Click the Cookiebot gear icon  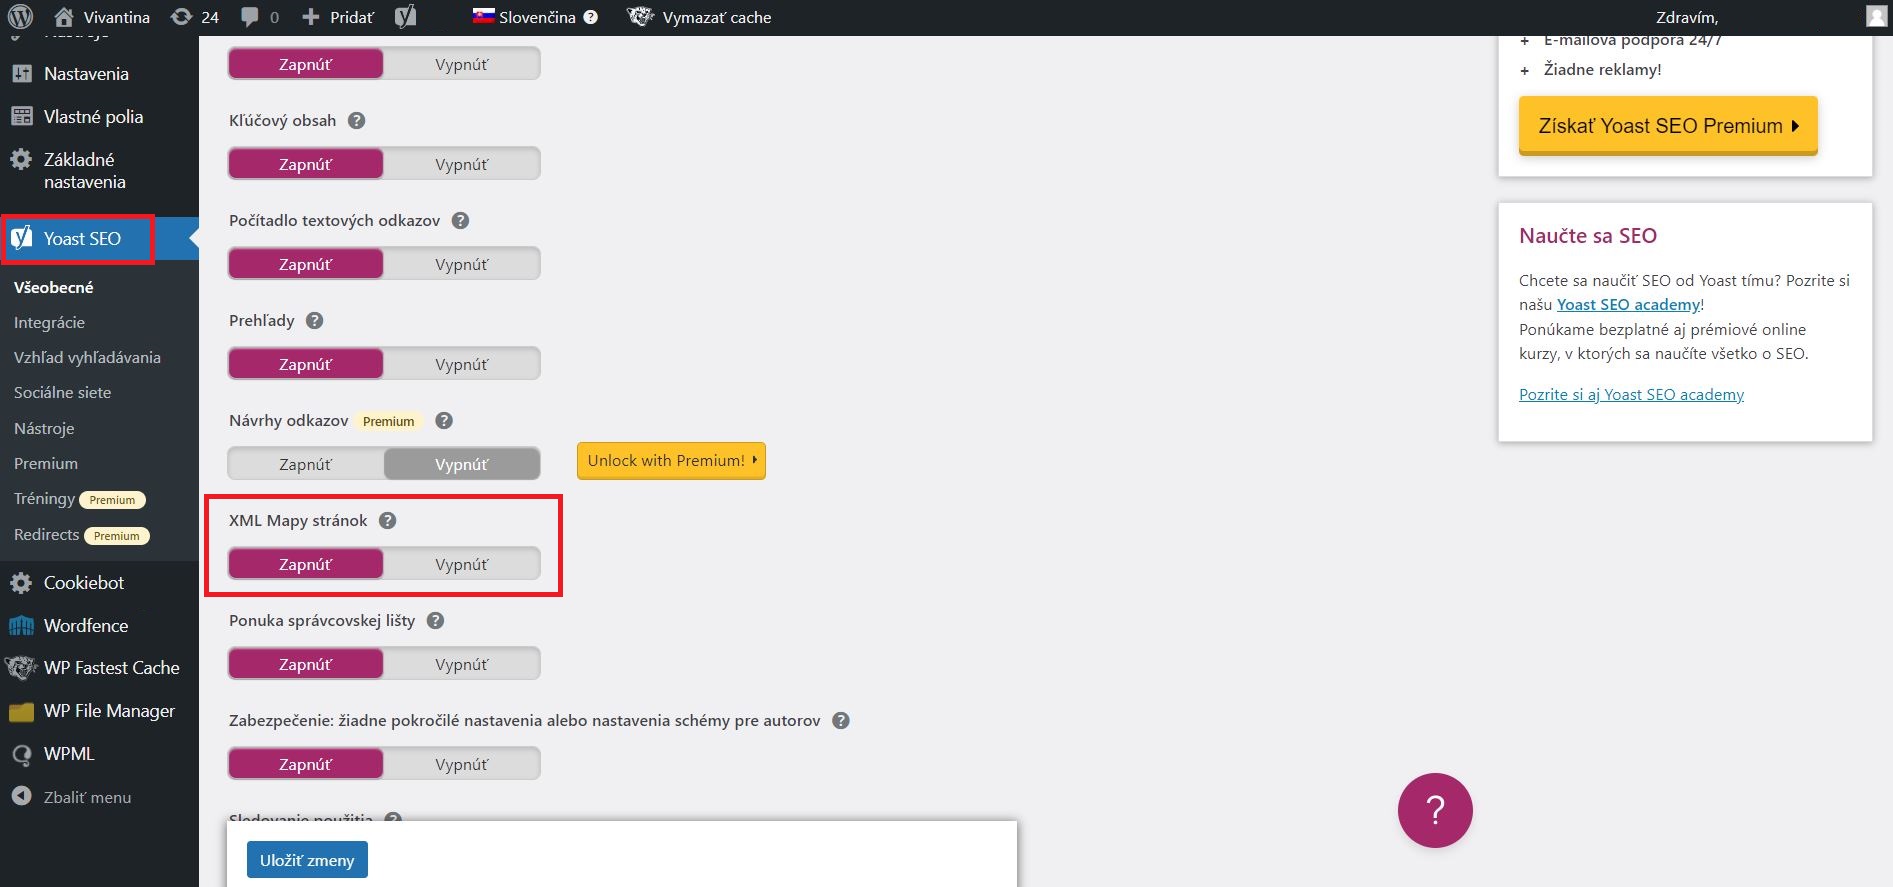tap(21, 583)
